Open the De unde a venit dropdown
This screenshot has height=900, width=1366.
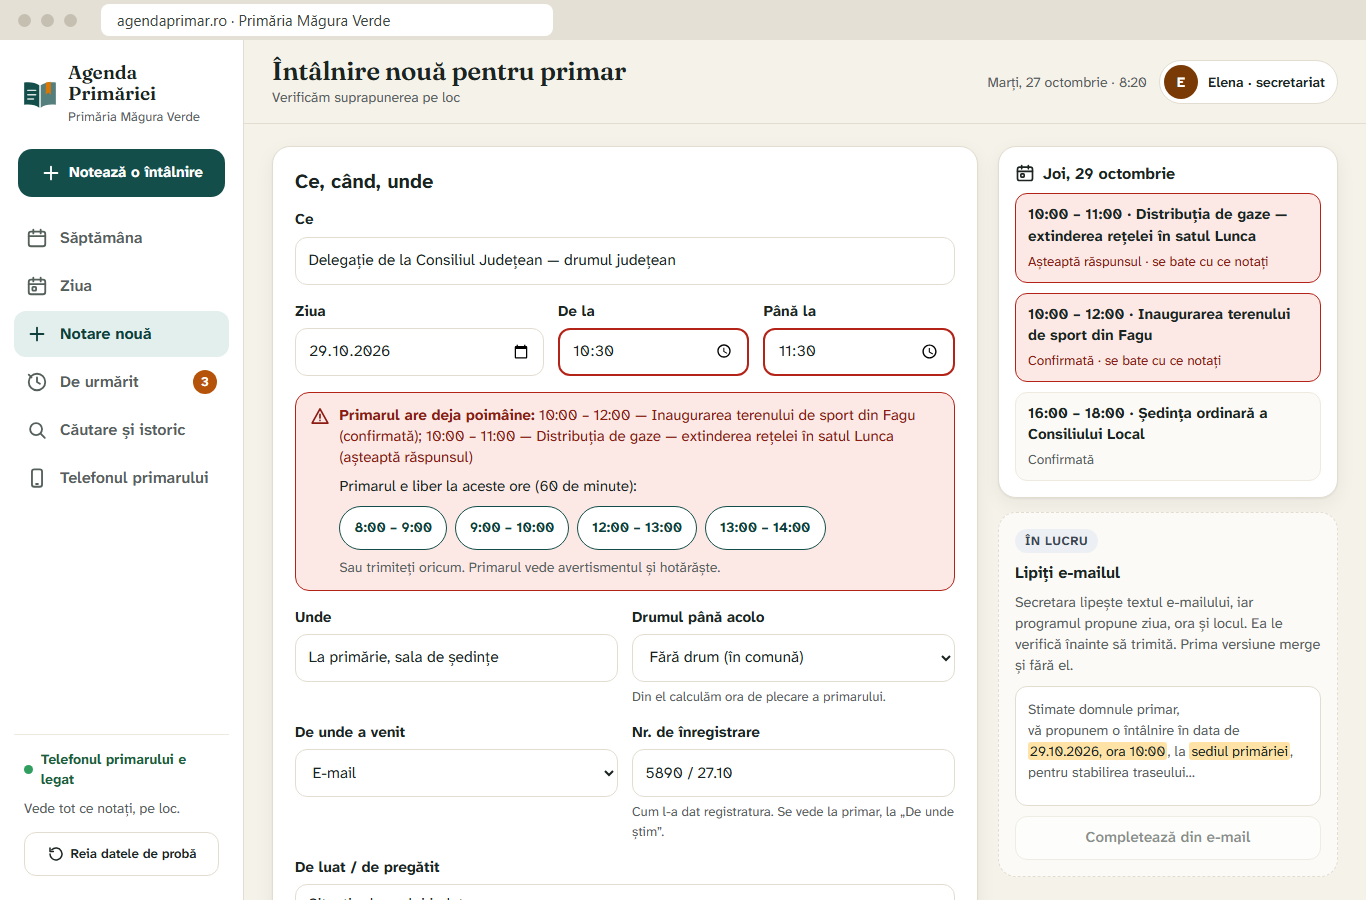pyautogui.click(x=456, y=773)
